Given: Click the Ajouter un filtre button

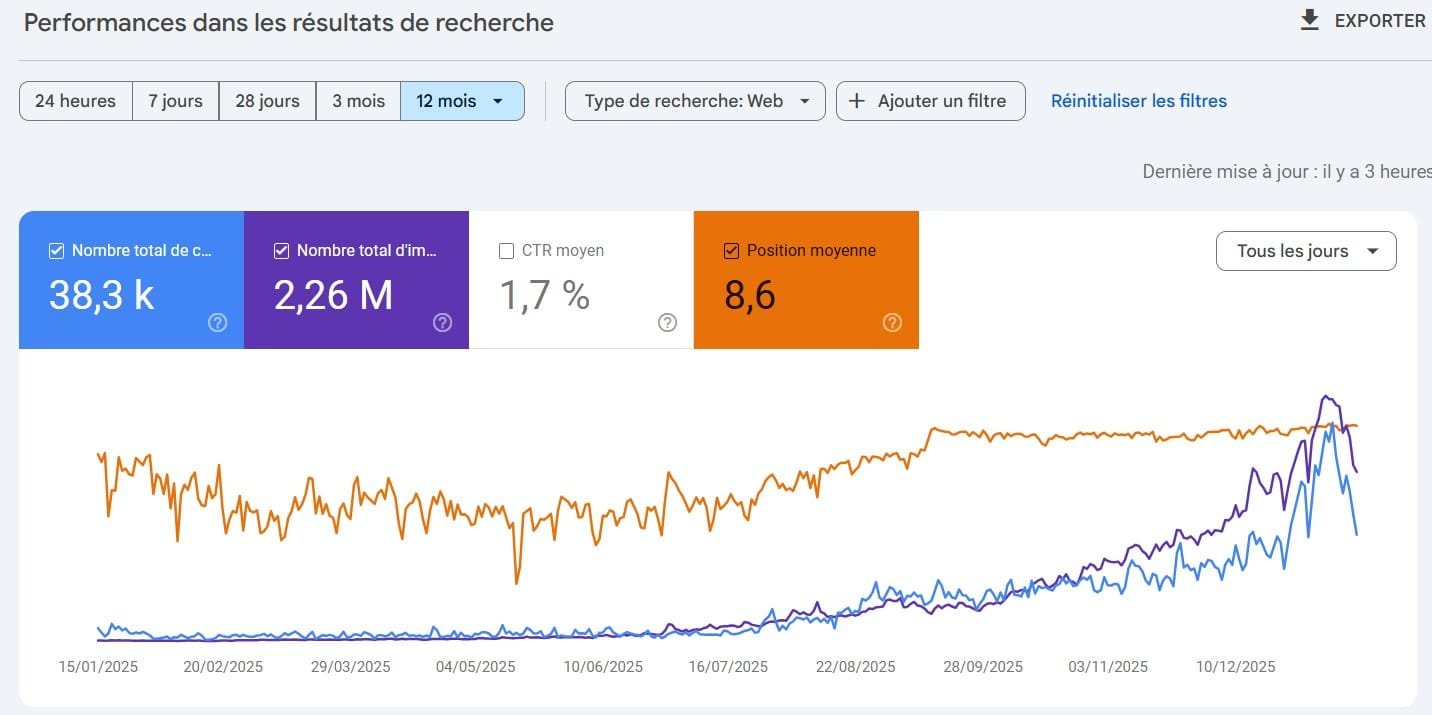Looking at the screenshot, I should pos(930,100).
